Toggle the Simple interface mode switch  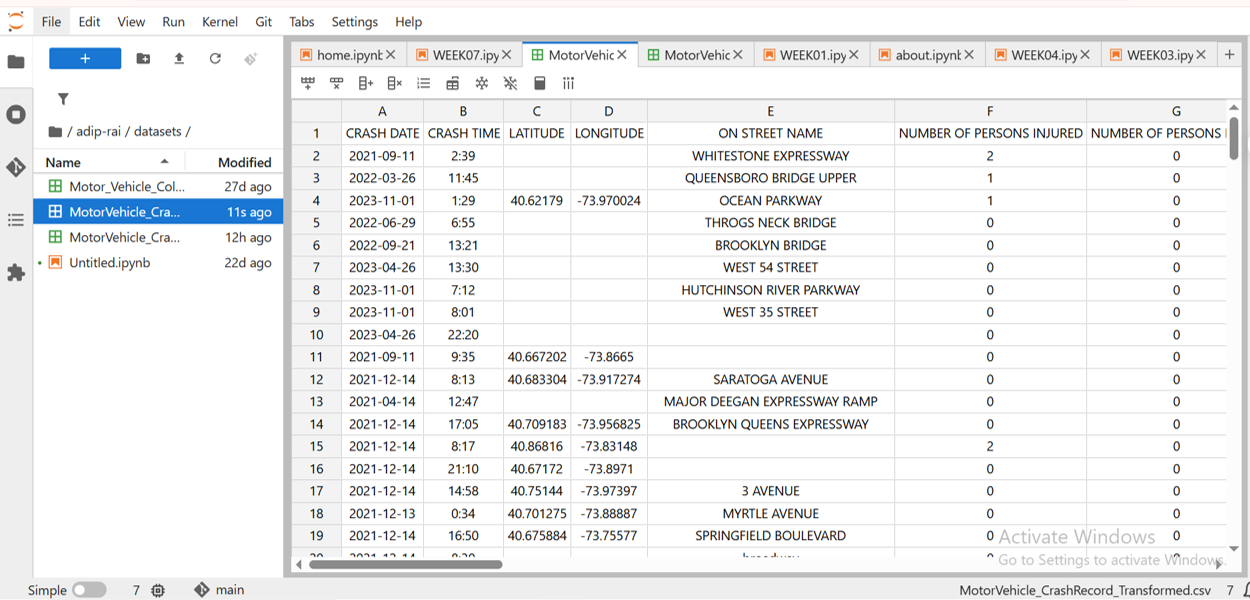(x=88, y=590)
